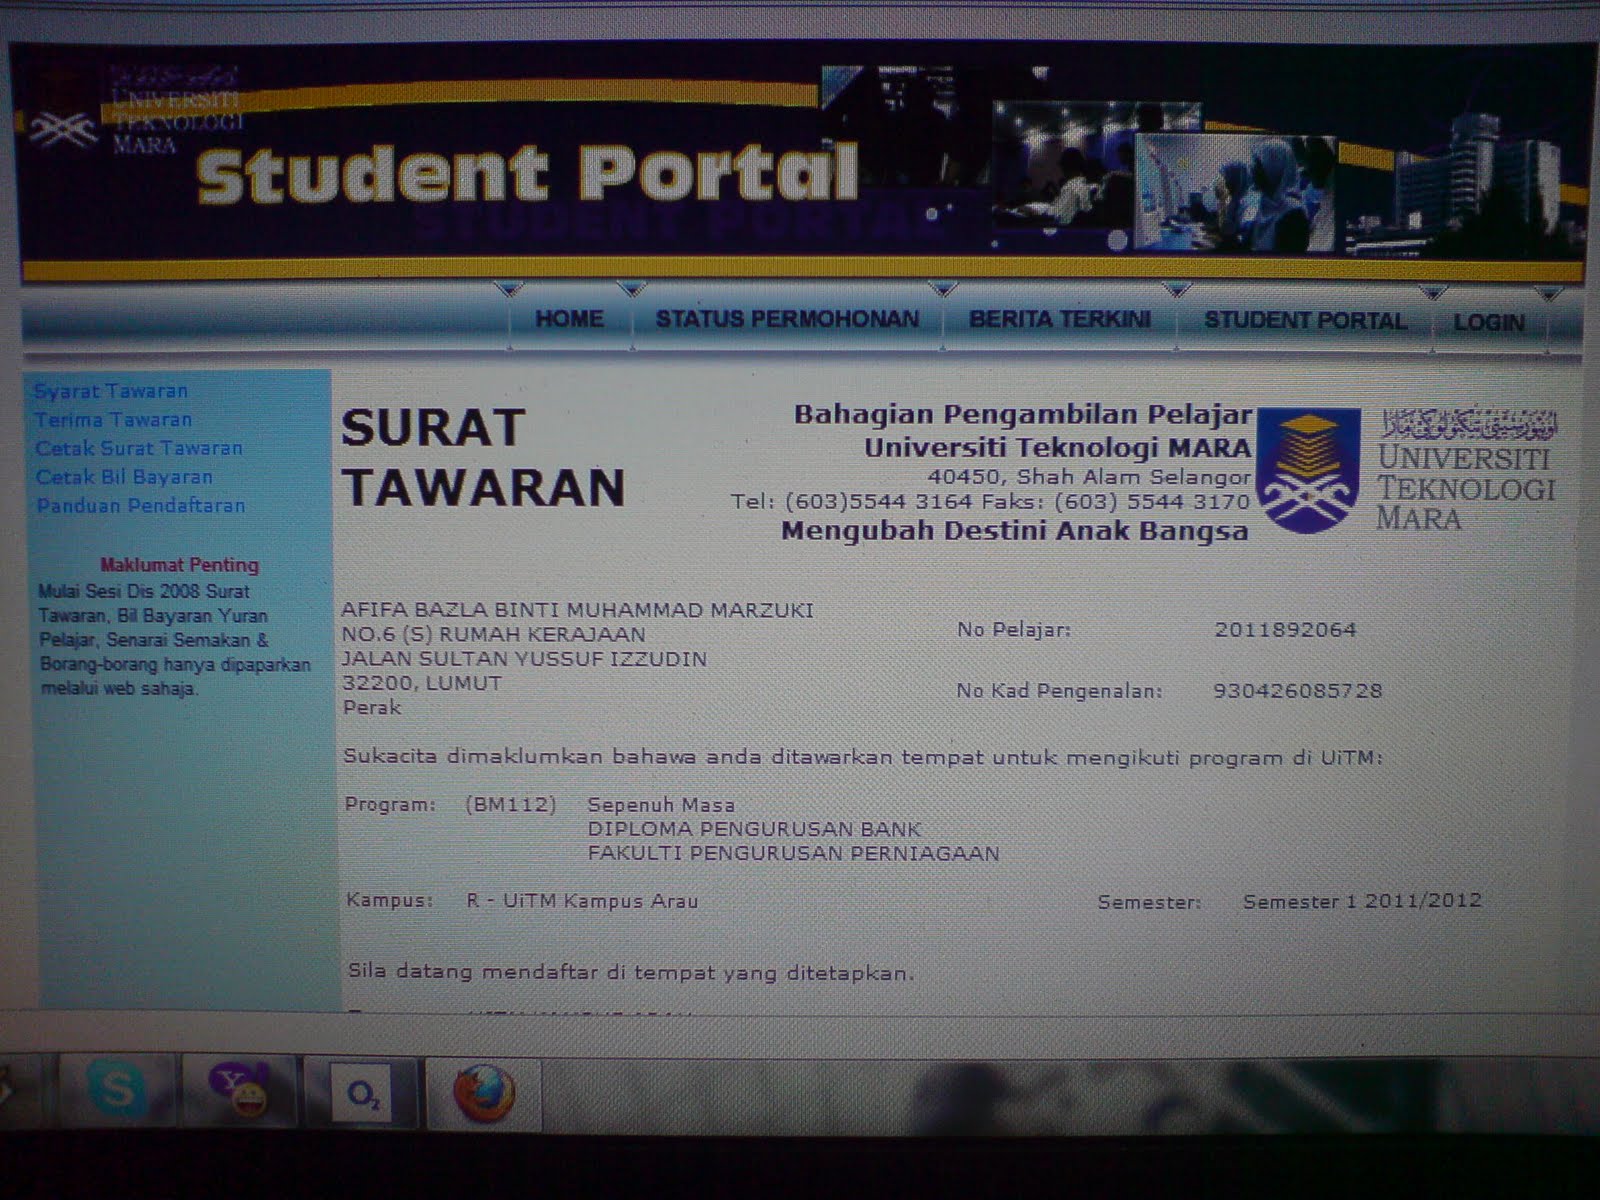Select the text DIPLOMA PENGURUSAN BANK
The width and height of the screenshot is (1600, 1200).
pos(754,829)
